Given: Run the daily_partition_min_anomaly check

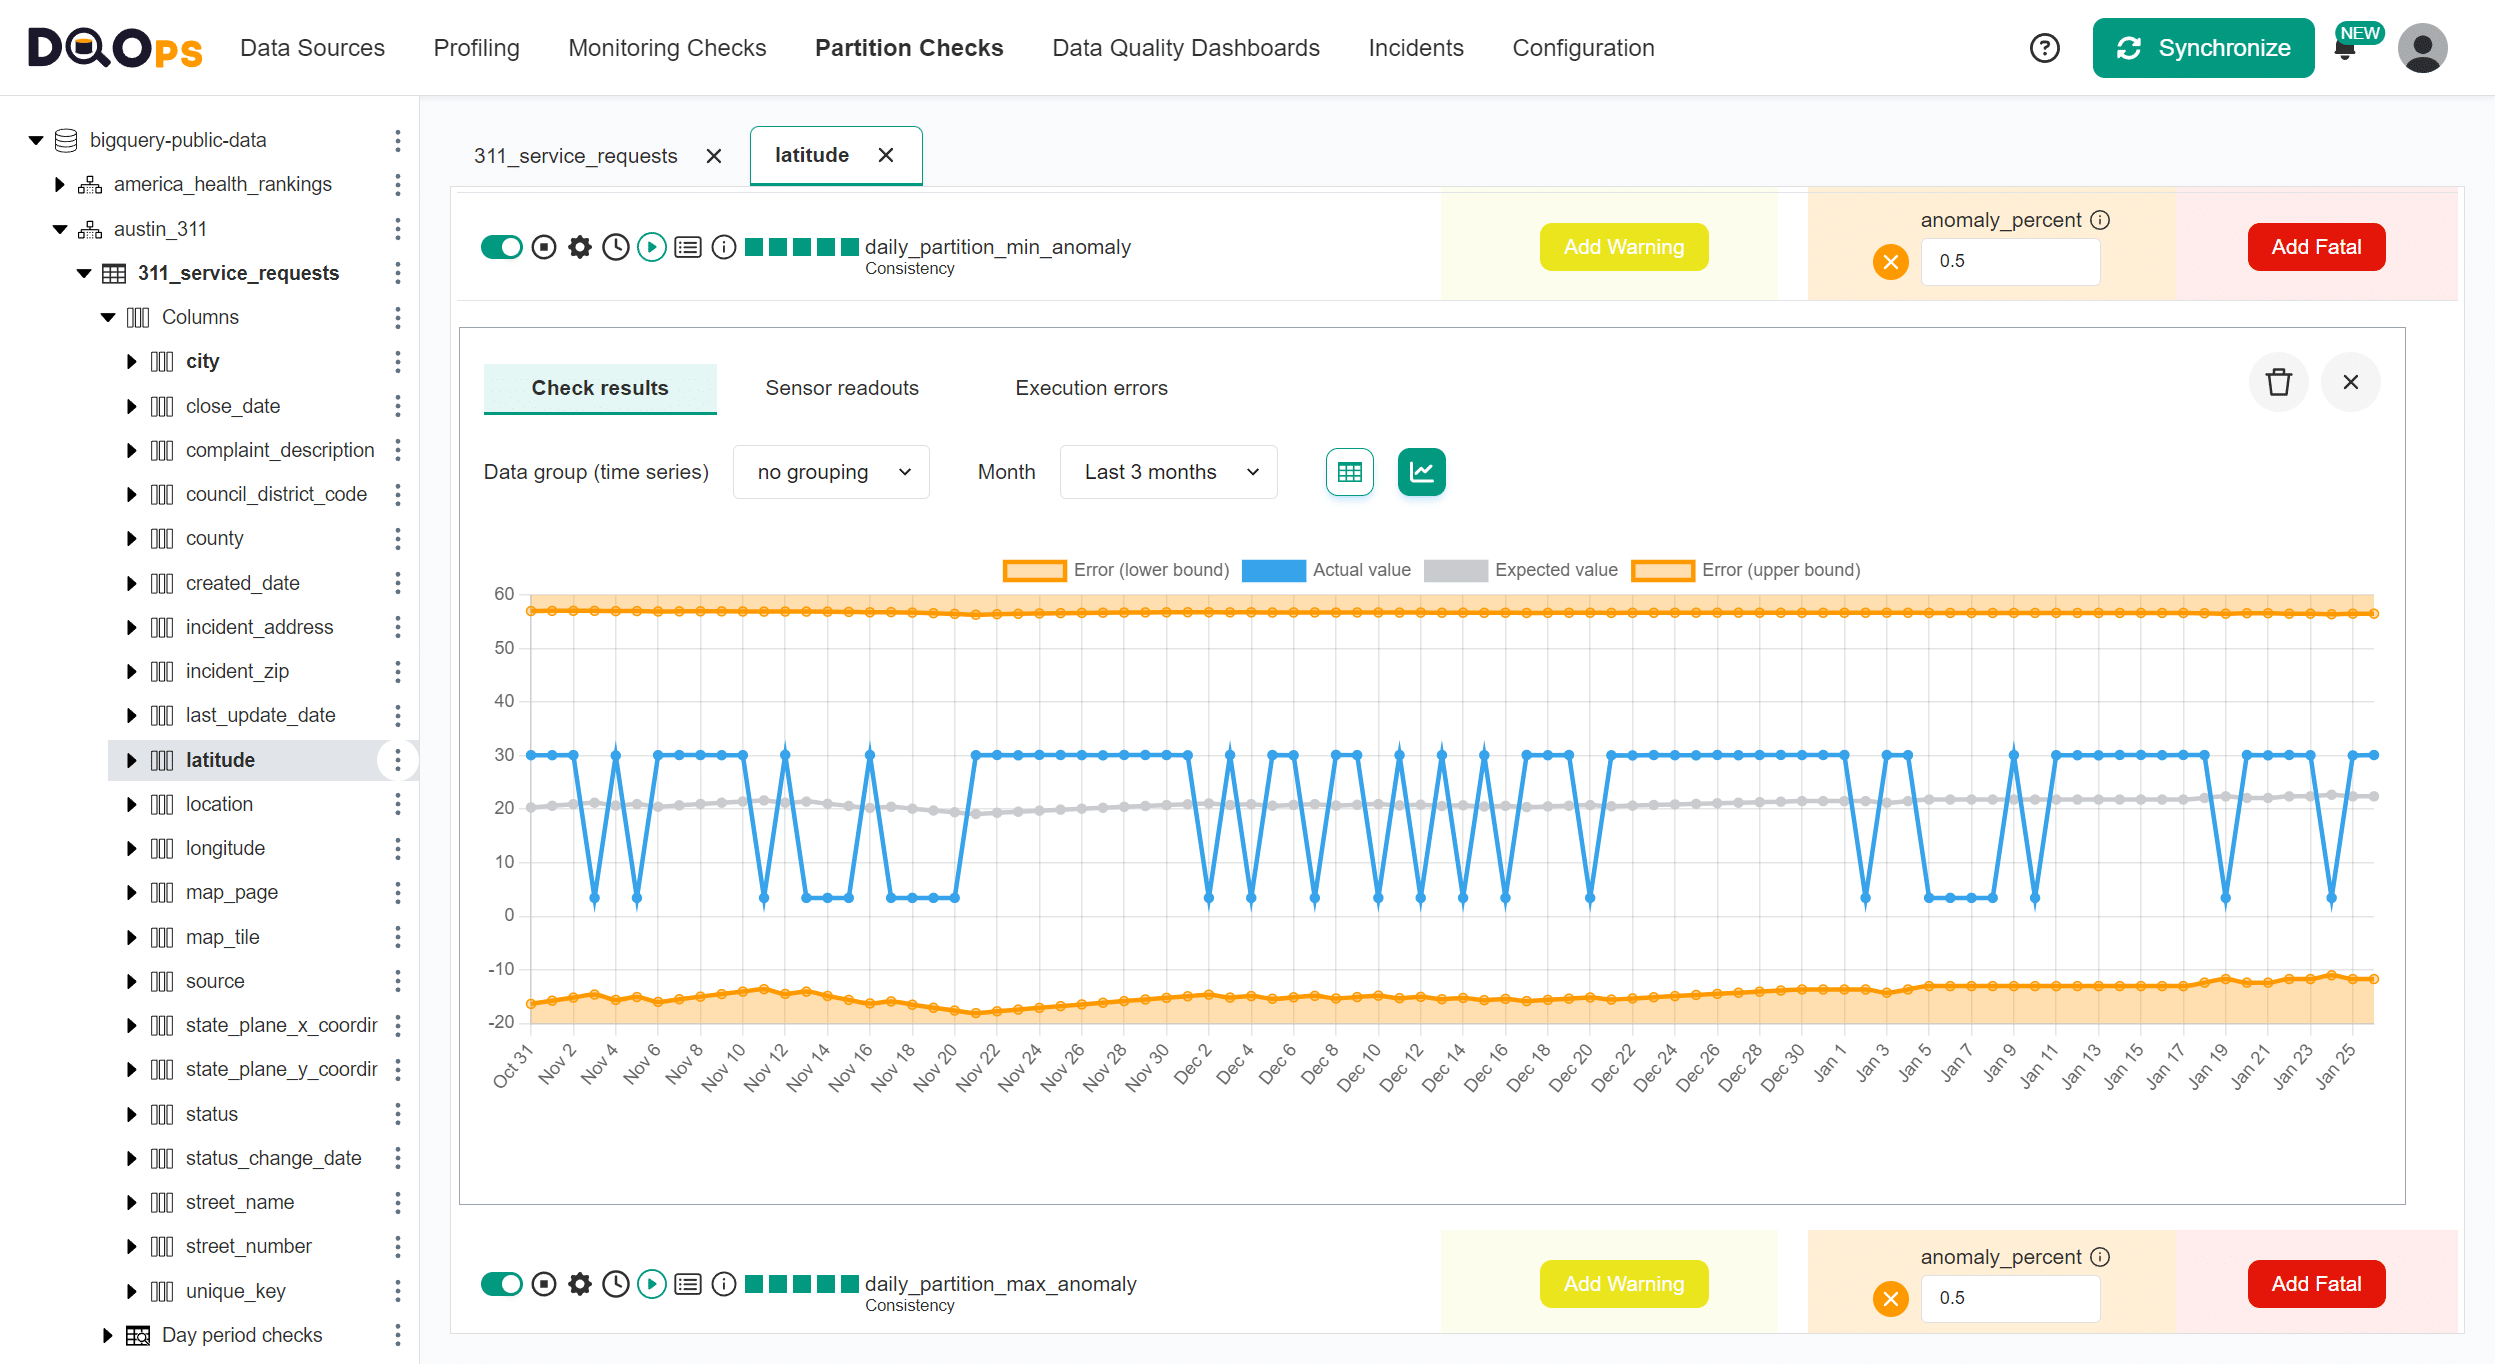Looking at the screenshot, I should click(651, 247).
